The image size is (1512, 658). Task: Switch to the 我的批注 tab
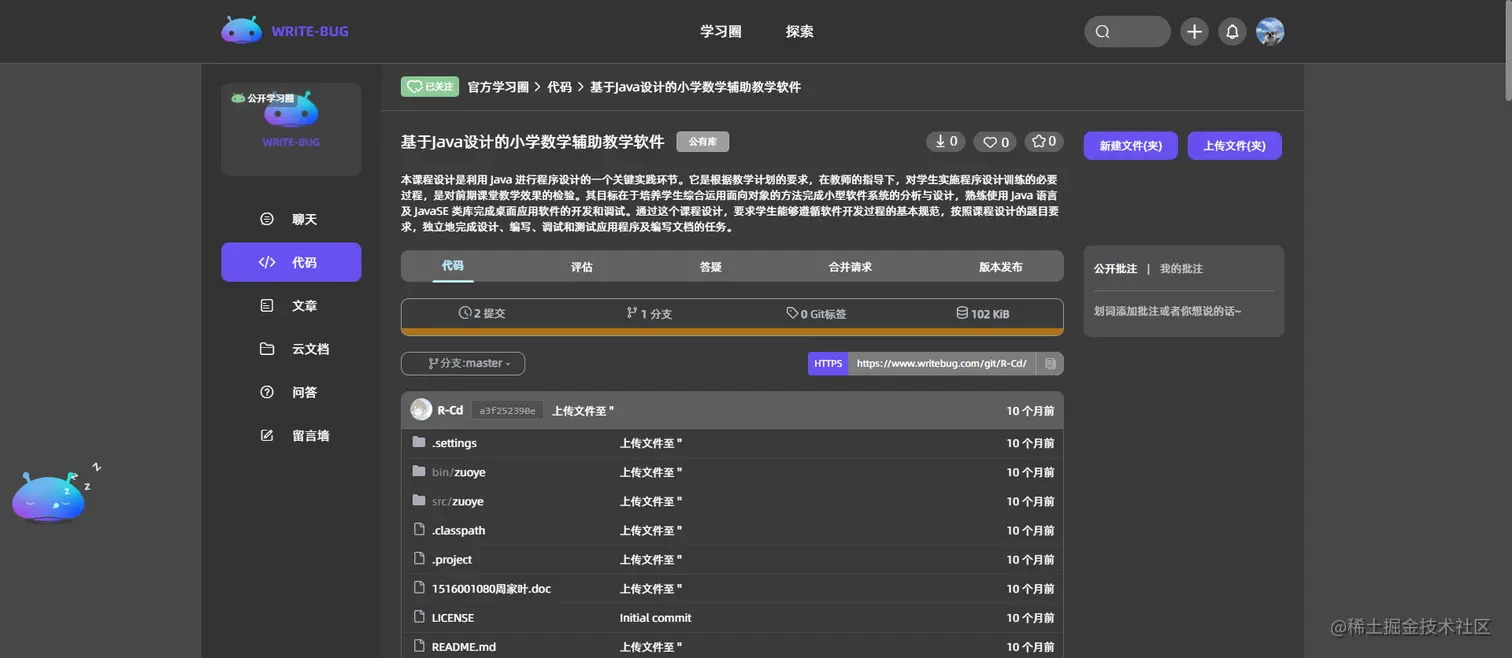(1181, 269)
